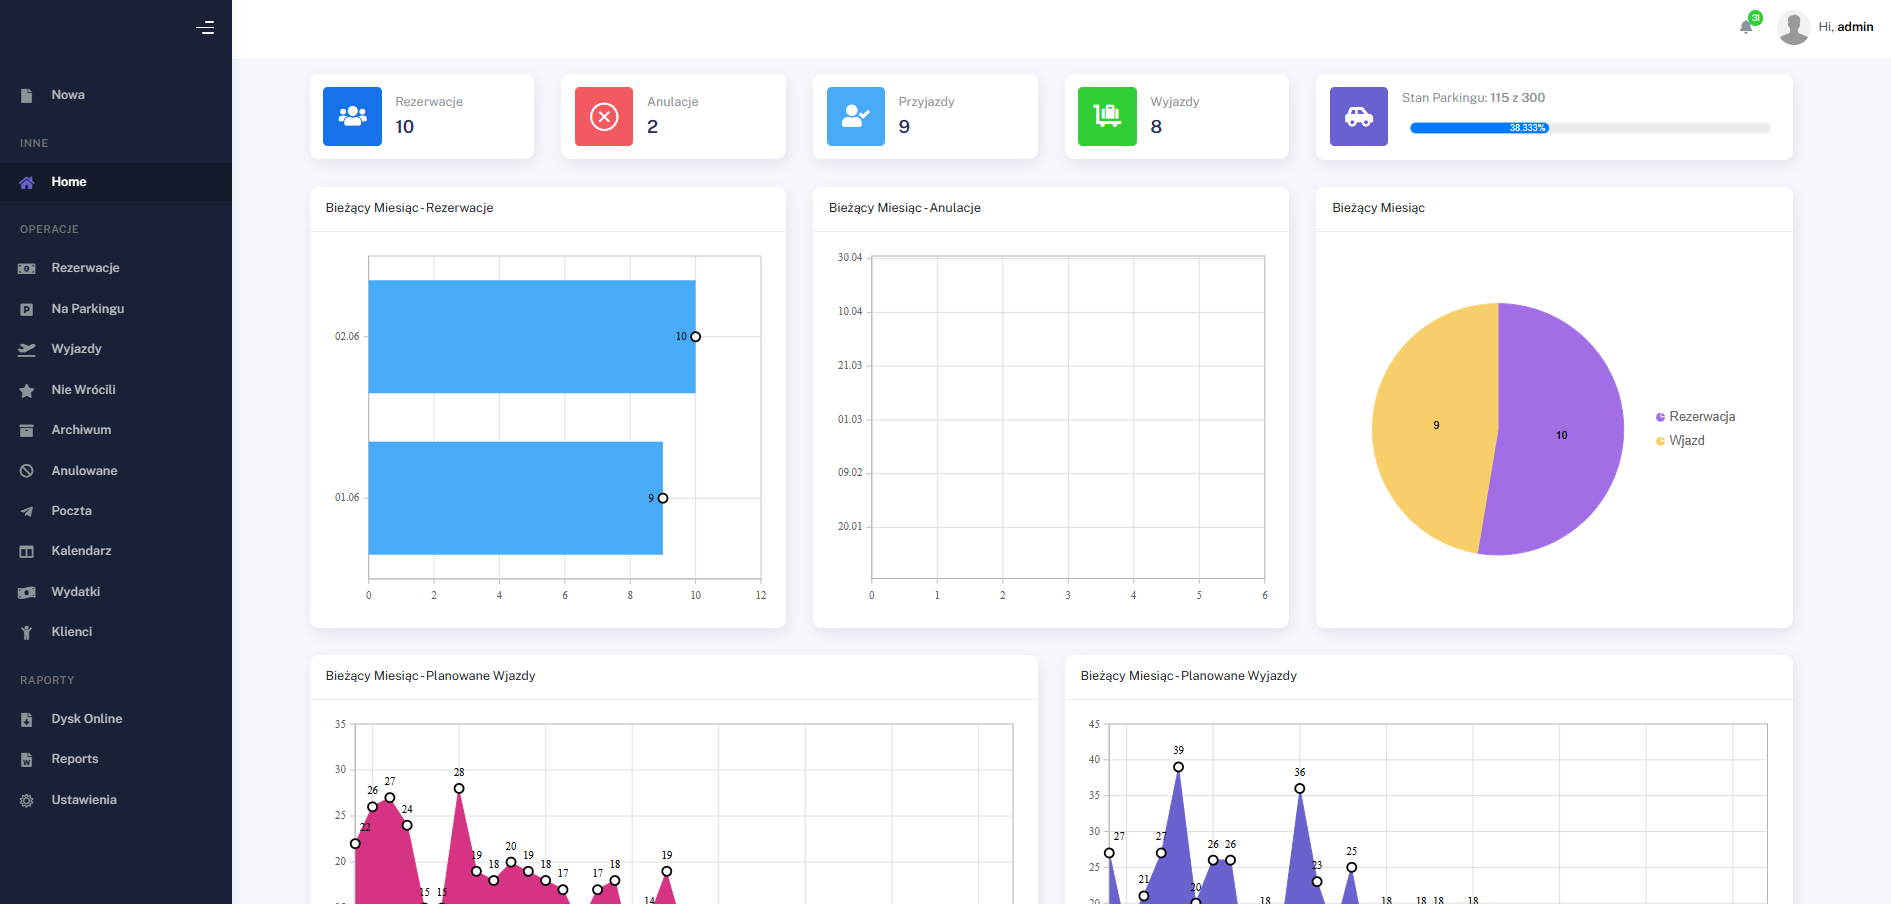1891x904 pixels.
Task: Open the Nie Wrócili section
Action: 116,390
